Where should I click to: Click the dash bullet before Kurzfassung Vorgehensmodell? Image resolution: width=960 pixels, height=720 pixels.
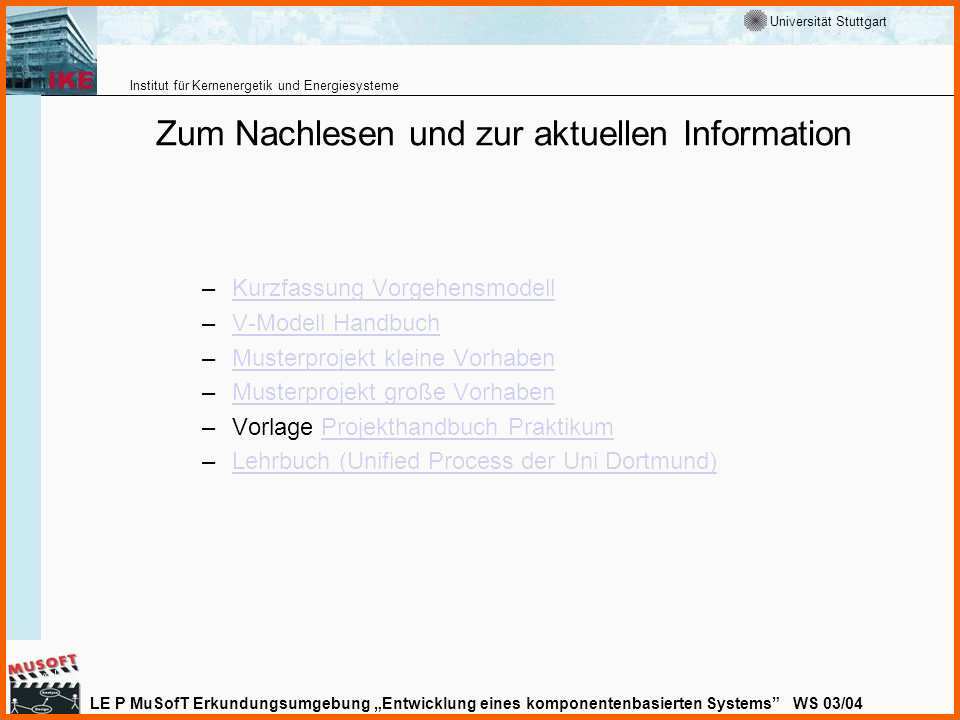pyautogui.click(x=208, y=290)
